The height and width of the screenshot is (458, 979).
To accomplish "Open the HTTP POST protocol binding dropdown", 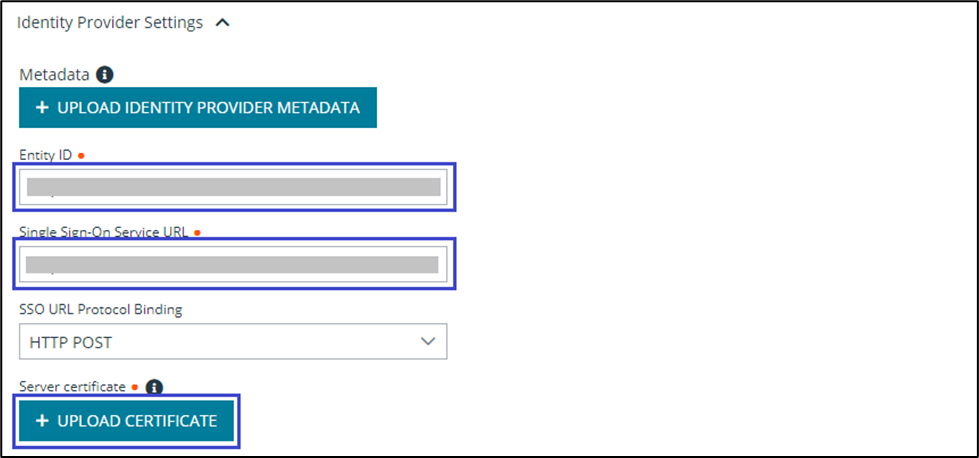I will point(232,342).
